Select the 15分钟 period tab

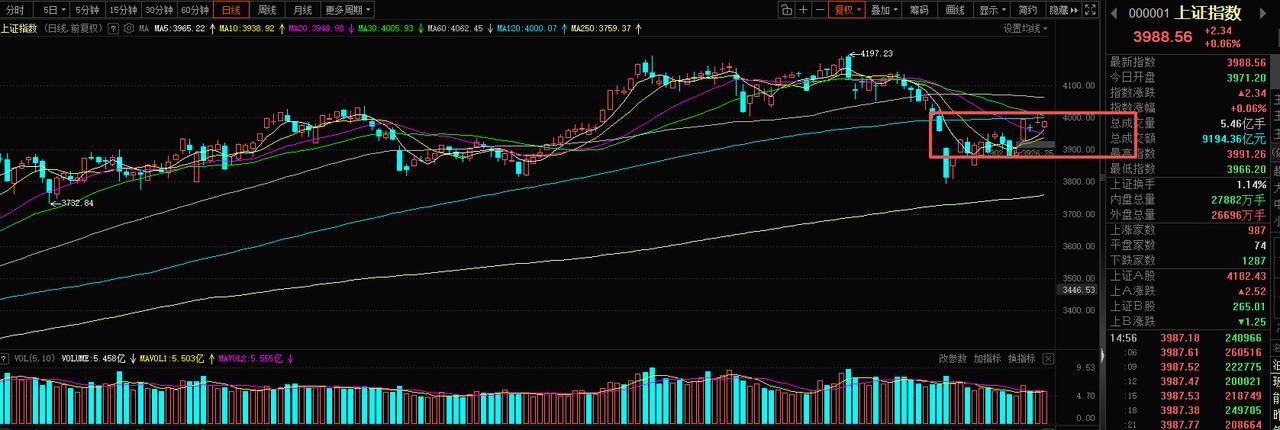pos(124,10)
